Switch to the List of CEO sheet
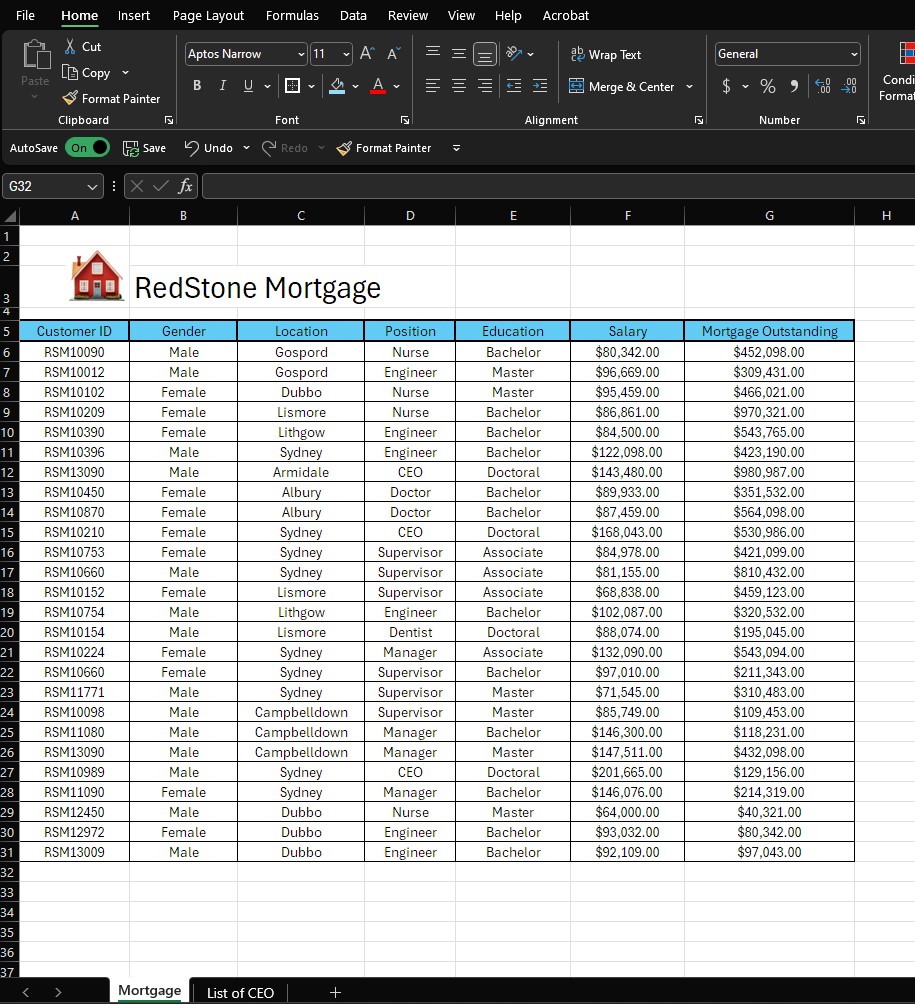Viewport: 915px width, 1004px height. click(240, 992)
